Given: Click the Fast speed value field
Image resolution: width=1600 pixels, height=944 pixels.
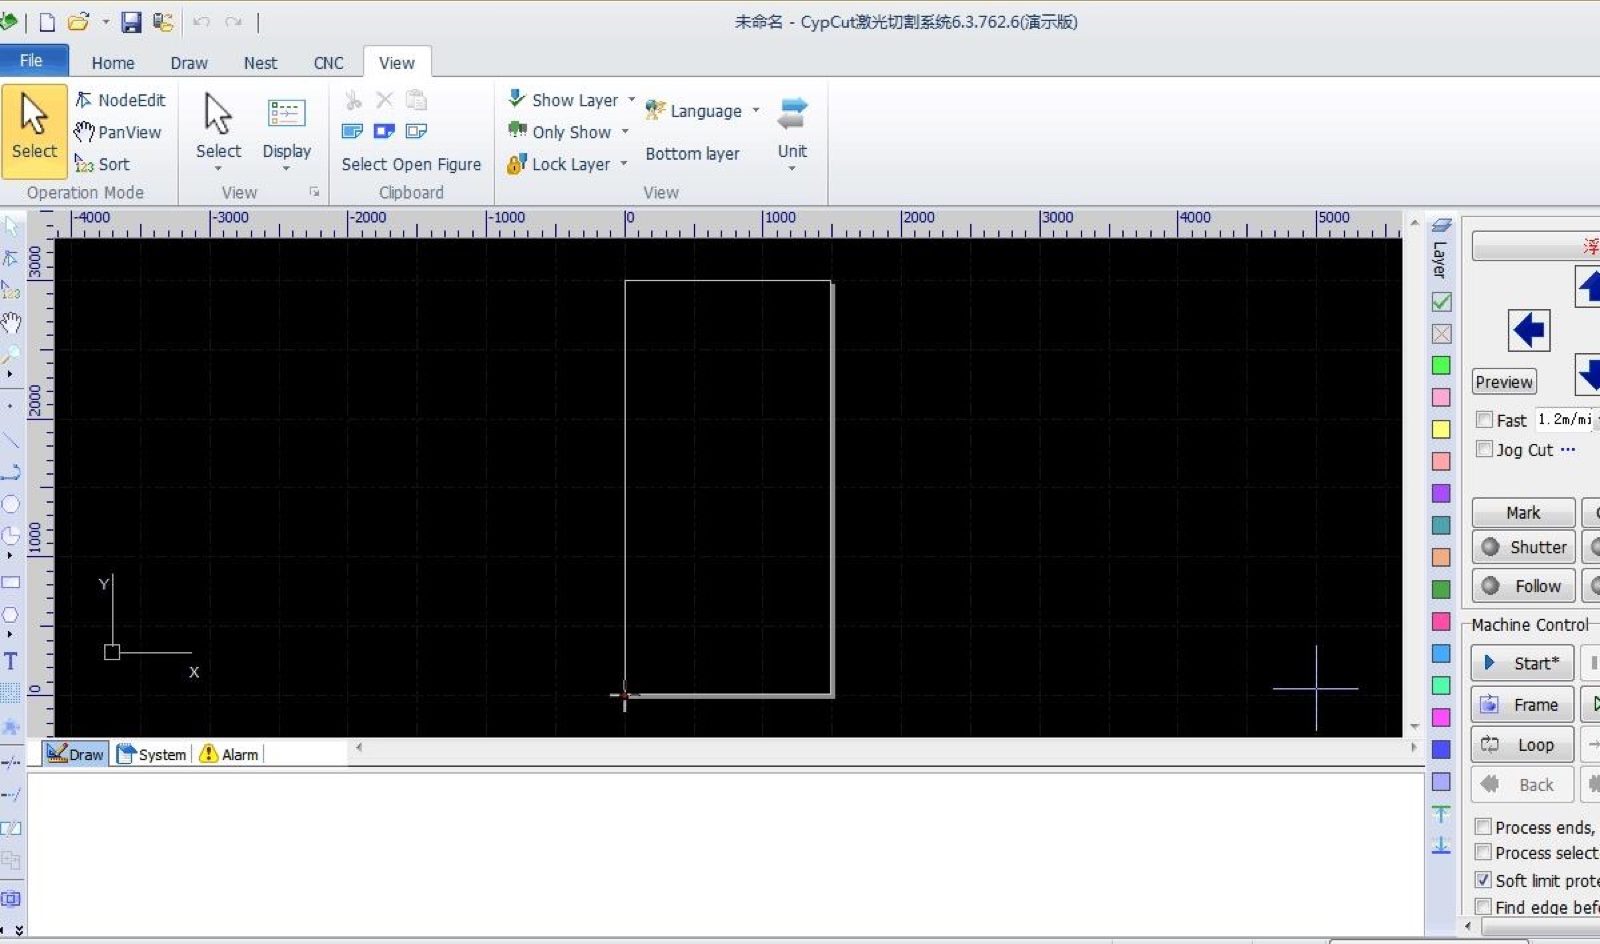Looking at the screenshot, I should pyautogui.click(x=1567, y=420).
